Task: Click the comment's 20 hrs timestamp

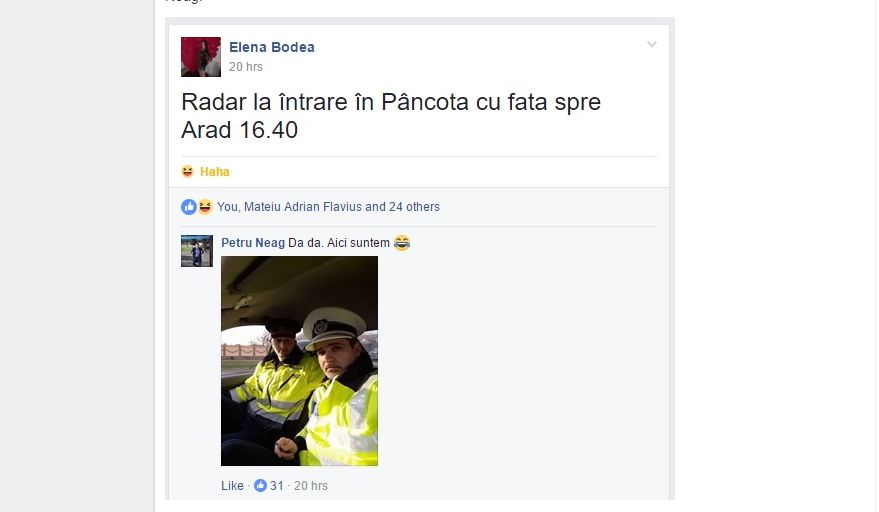Action: point(311,486)
